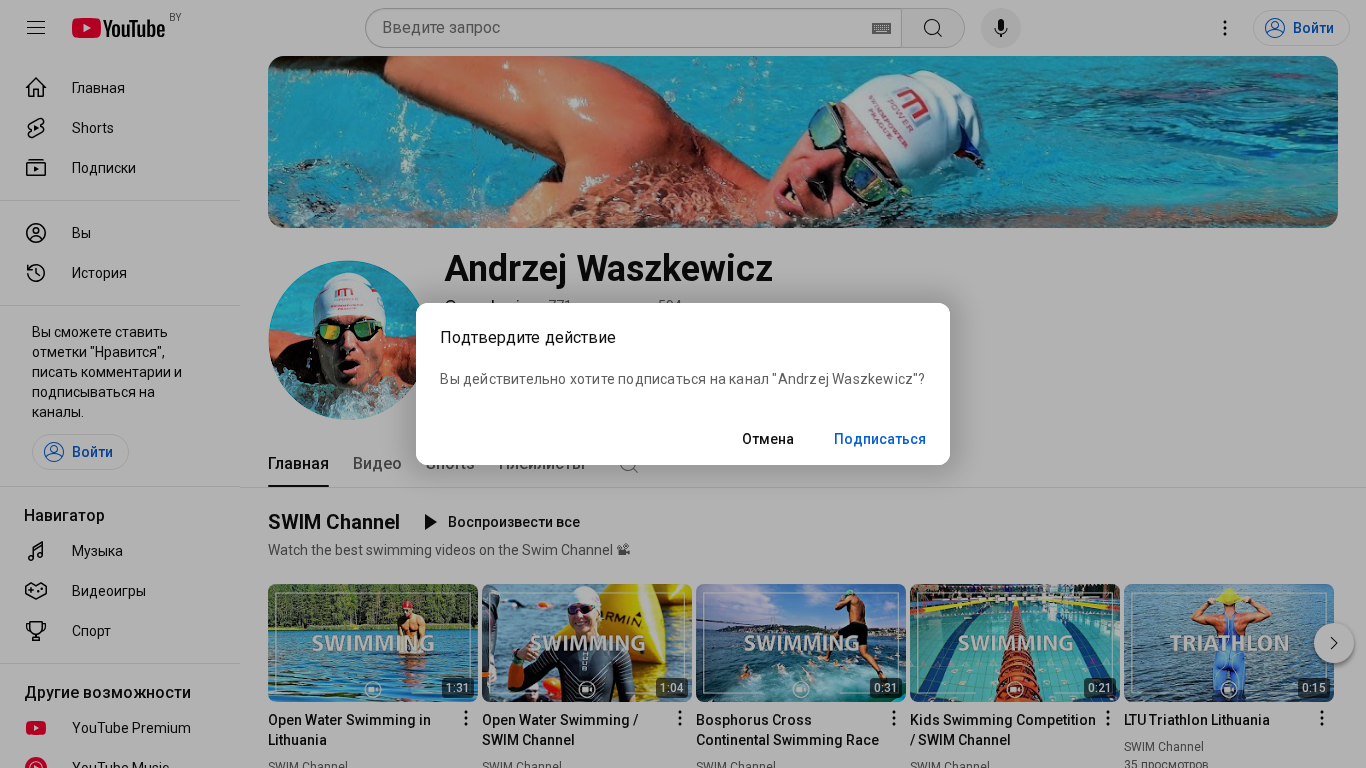Open the Вы profile icon in sidebar
Image resolution: width=1366 pixels, height=768 pixels.
click(36, 233)
